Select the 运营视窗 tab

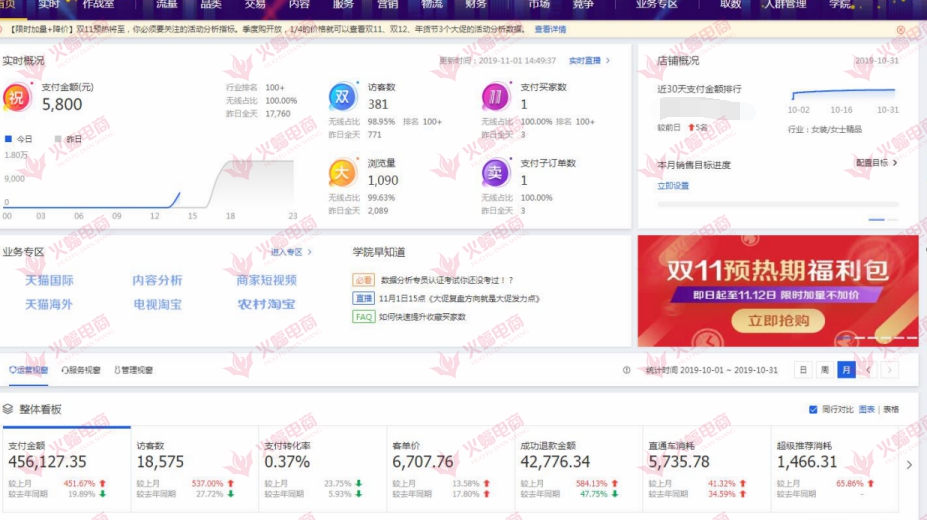click(x=28, y=370)
